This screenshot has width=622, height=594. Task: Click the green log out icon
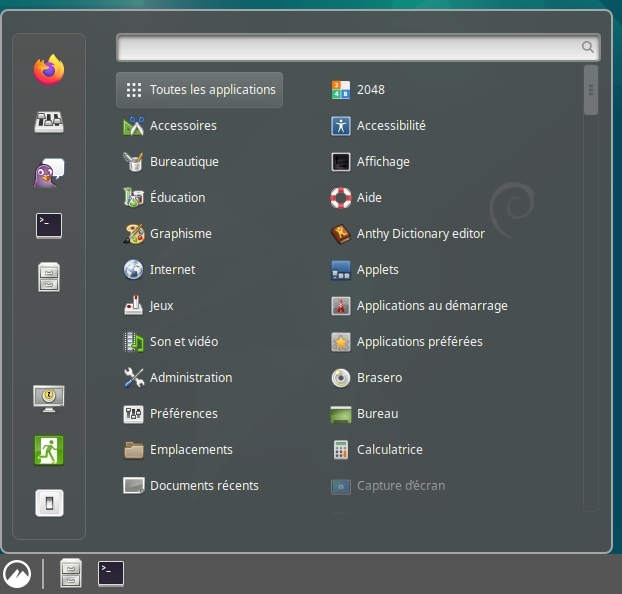coord(49,450)
